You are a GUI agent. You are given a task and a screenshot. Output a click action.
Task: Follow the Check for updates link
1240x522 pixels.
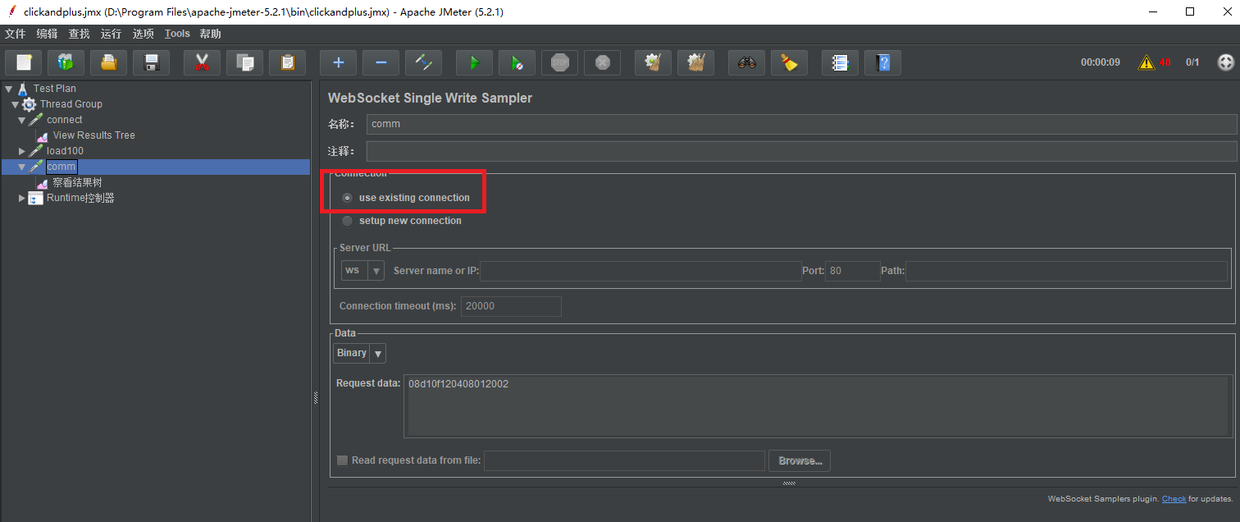point(1174,498)
